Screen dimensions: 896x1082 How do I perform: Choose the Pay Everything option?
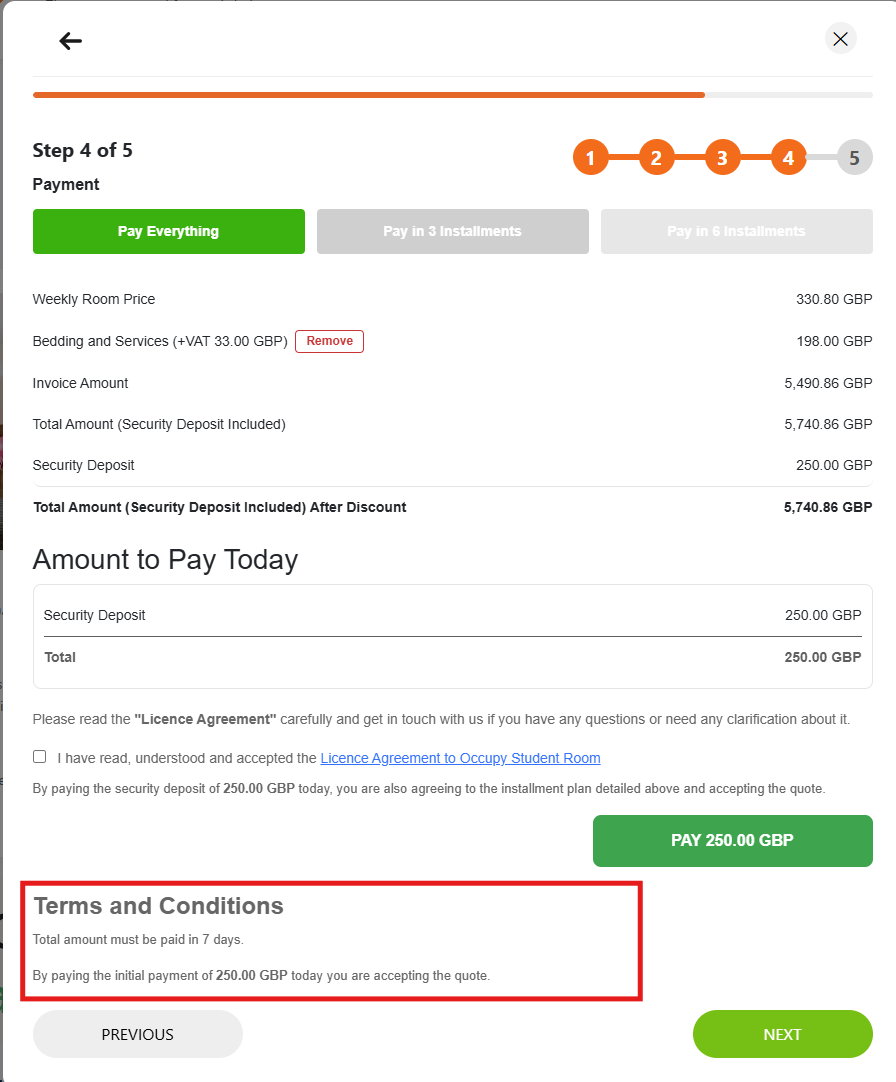pos(168,231)
